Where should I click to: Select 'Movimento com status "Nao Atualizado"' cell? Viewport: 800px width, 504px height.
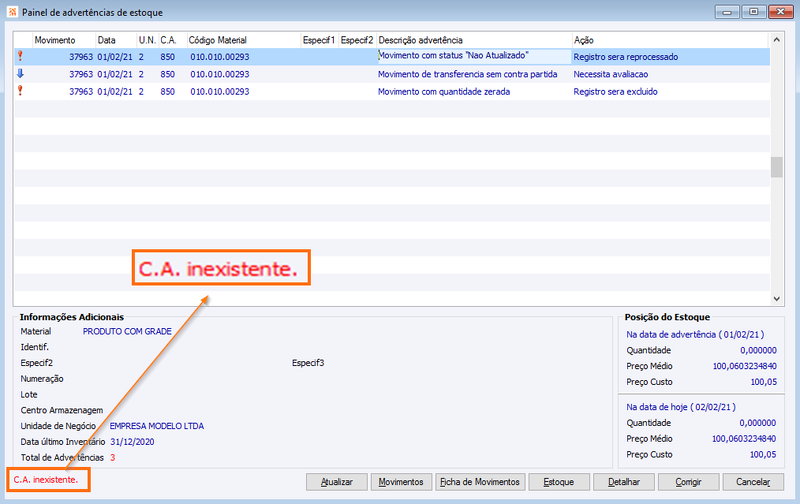[474, 56]
